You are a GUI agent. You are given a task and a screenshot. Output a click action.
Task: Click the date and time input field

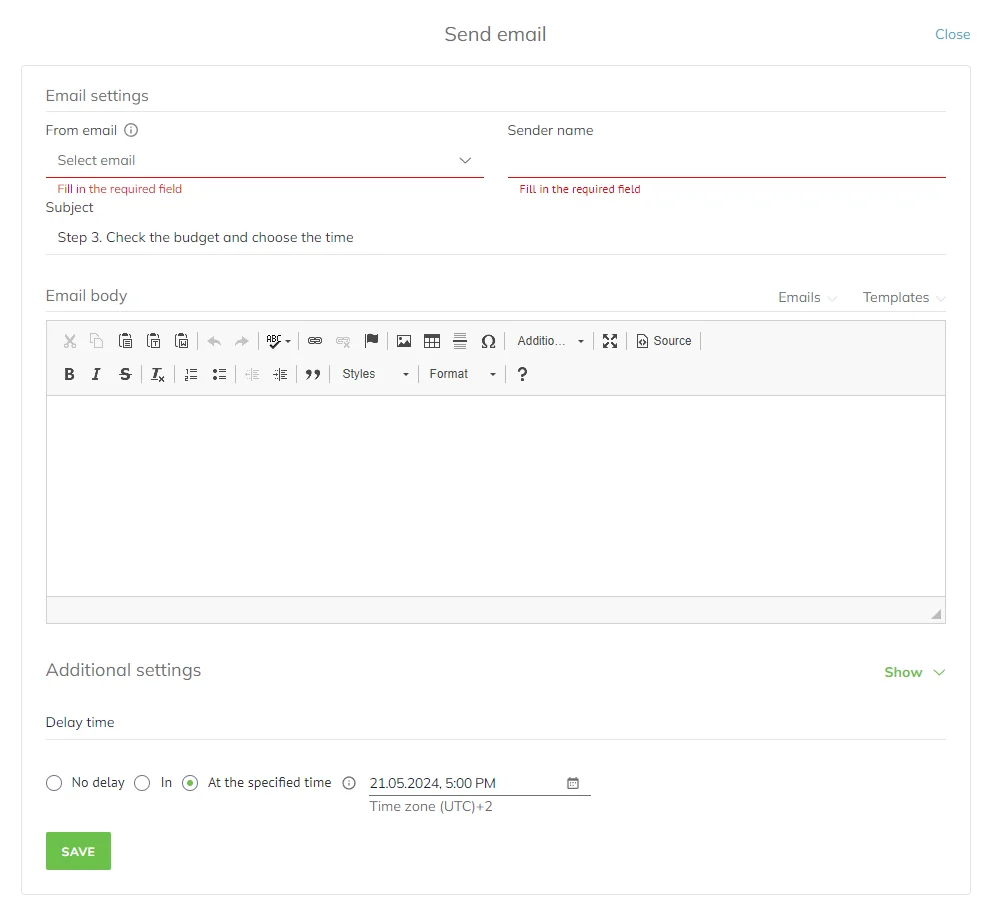[479, 783]
